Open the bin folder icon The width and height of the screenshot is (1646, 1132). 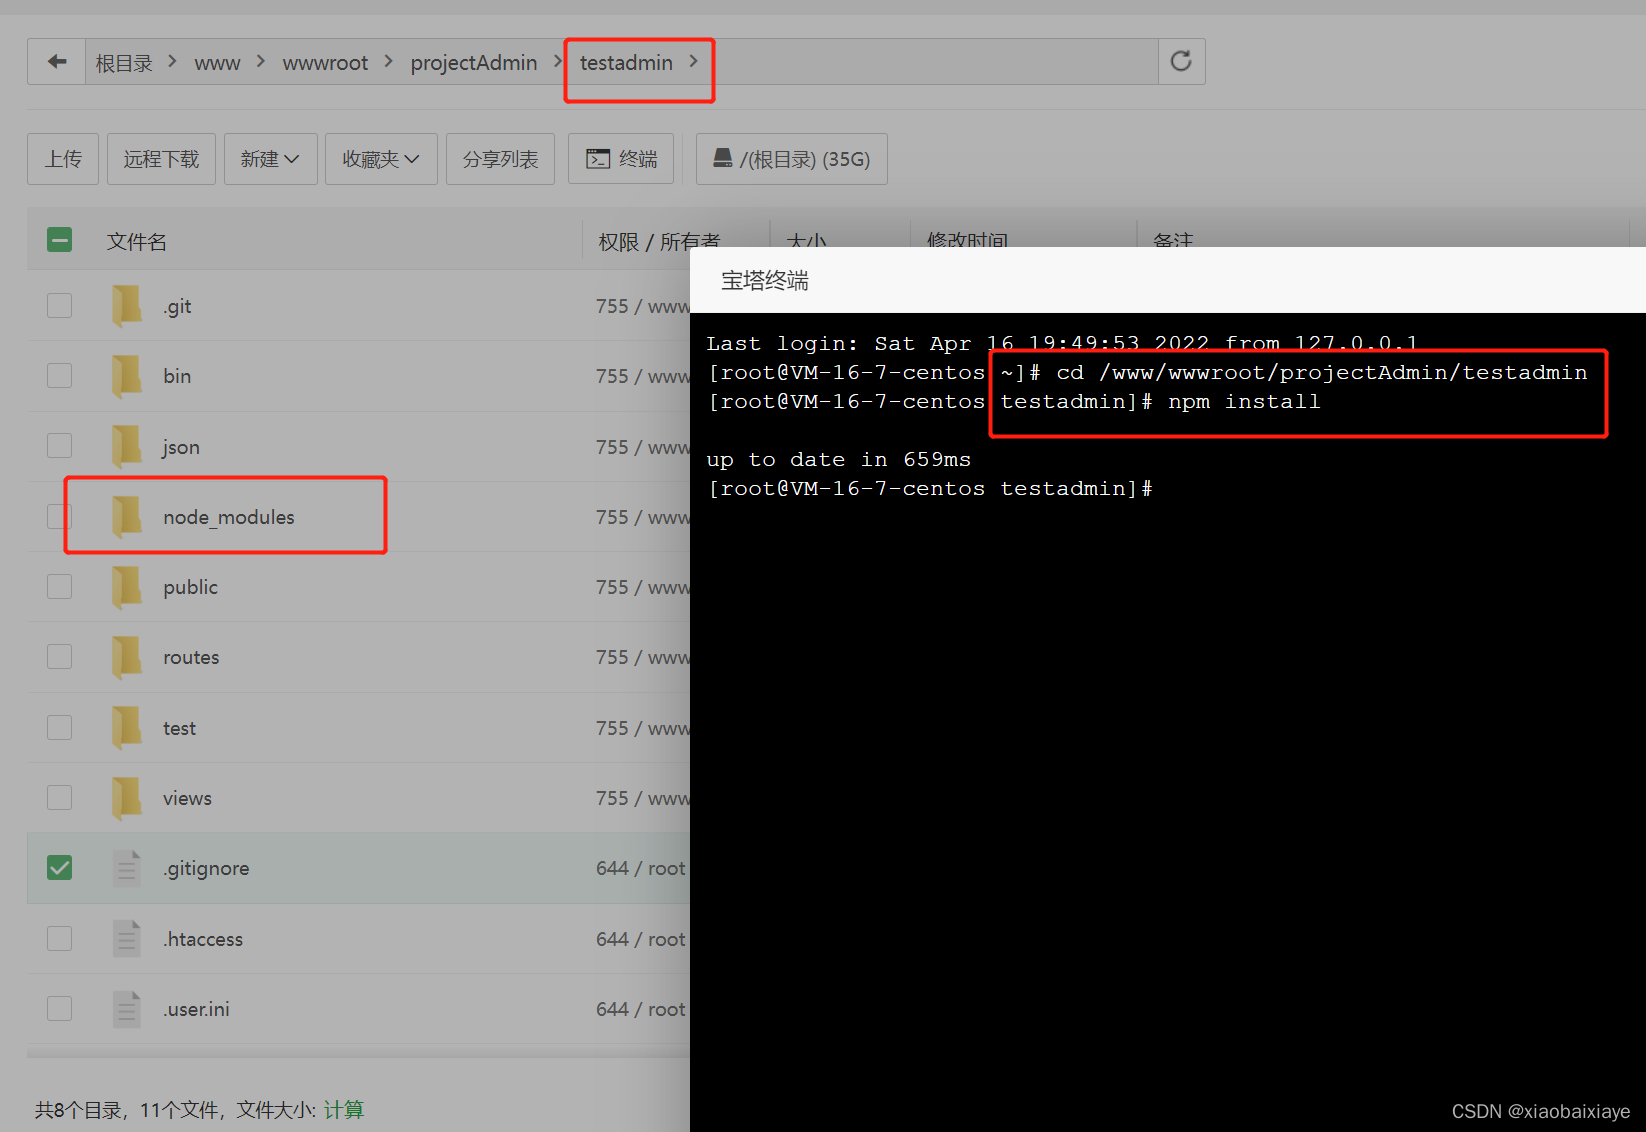tap(127, 376)
